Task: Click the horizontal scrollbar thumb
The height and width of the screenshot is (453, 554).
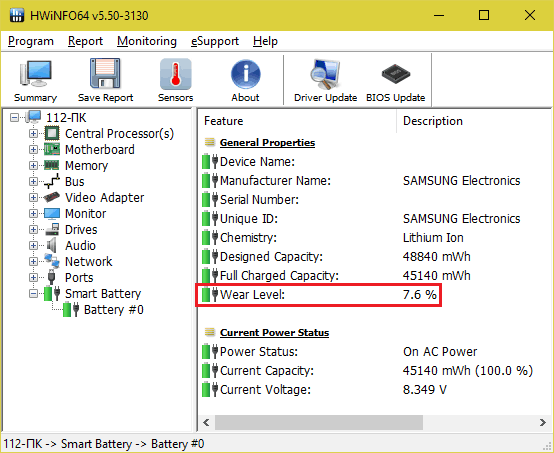Action: [319, 422]
